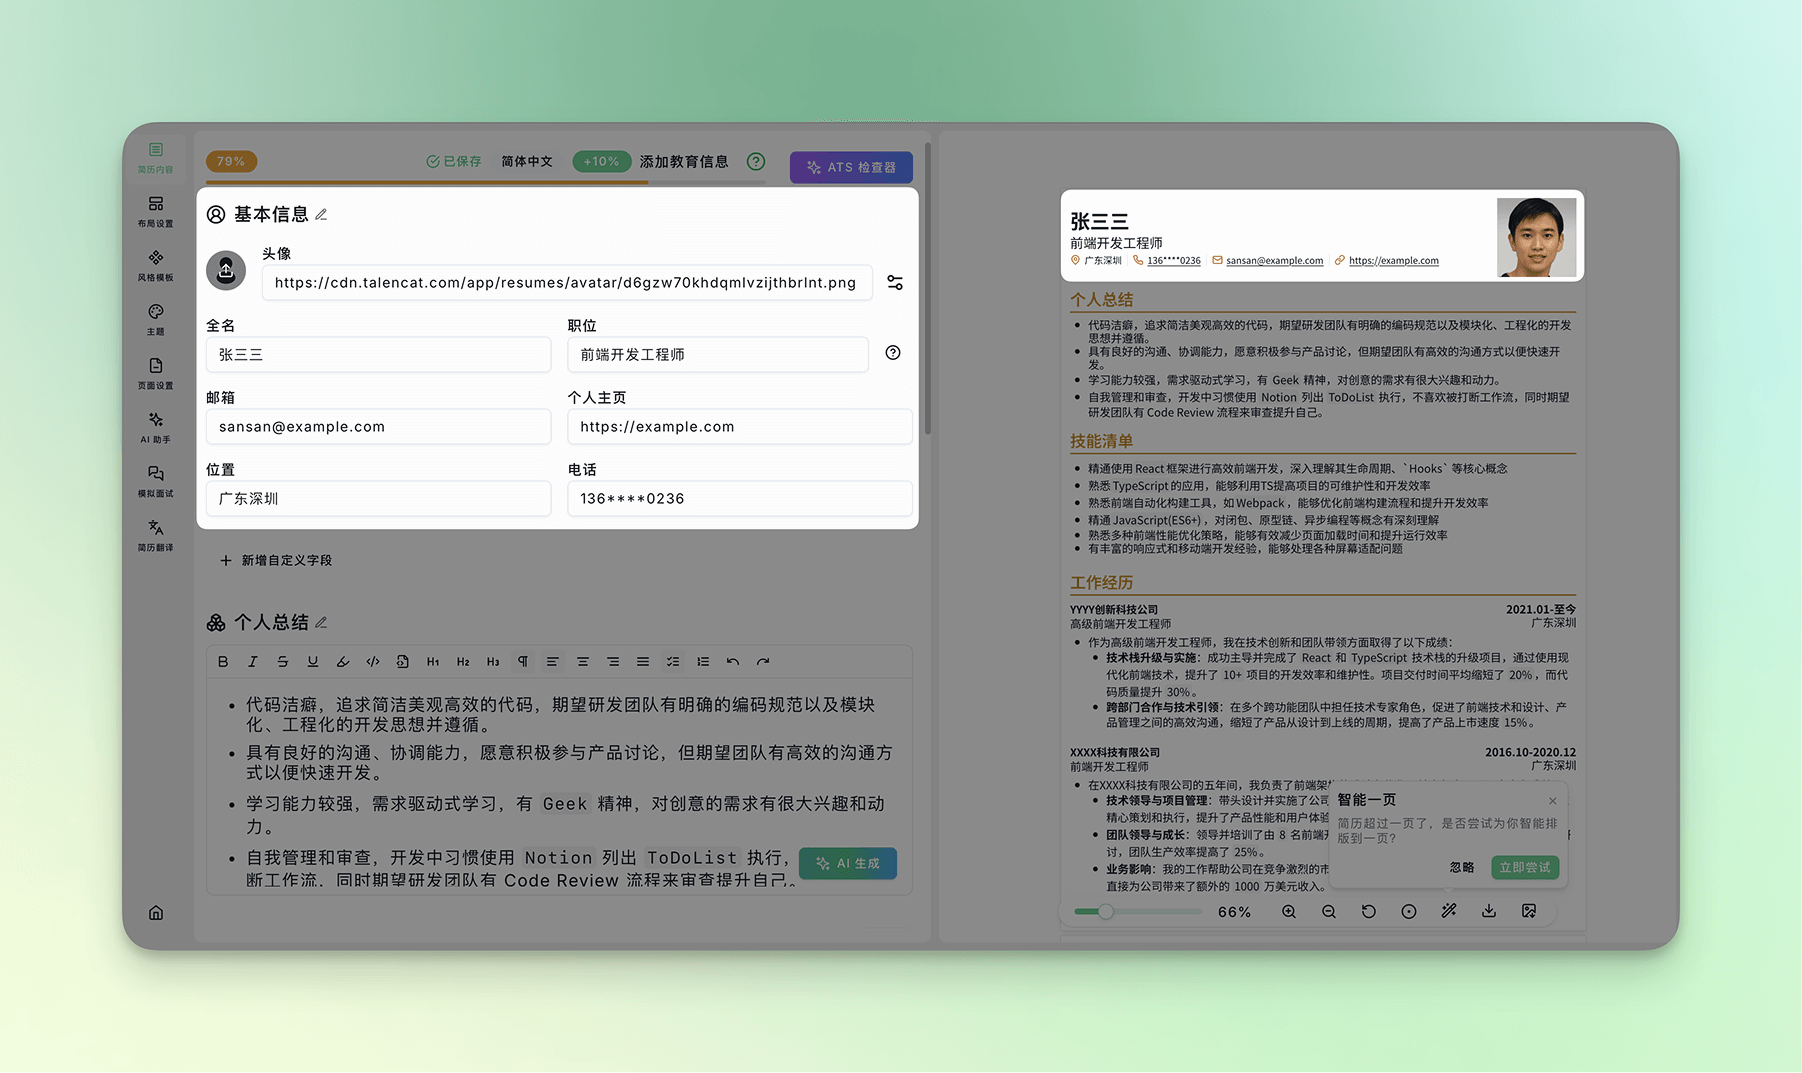Toggle the task checklist format
1802x1073 pixels.
point(673,662)
